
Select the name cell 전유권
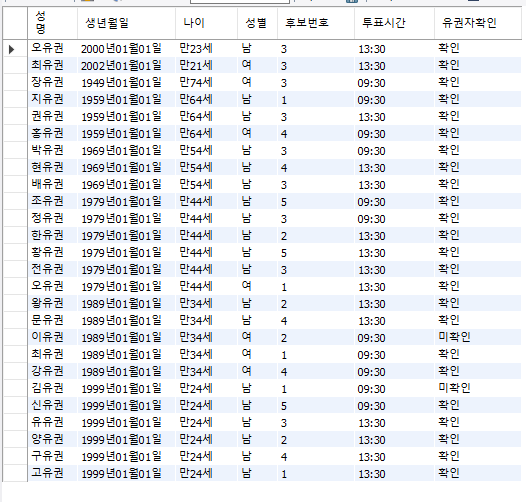coord(53,270)
